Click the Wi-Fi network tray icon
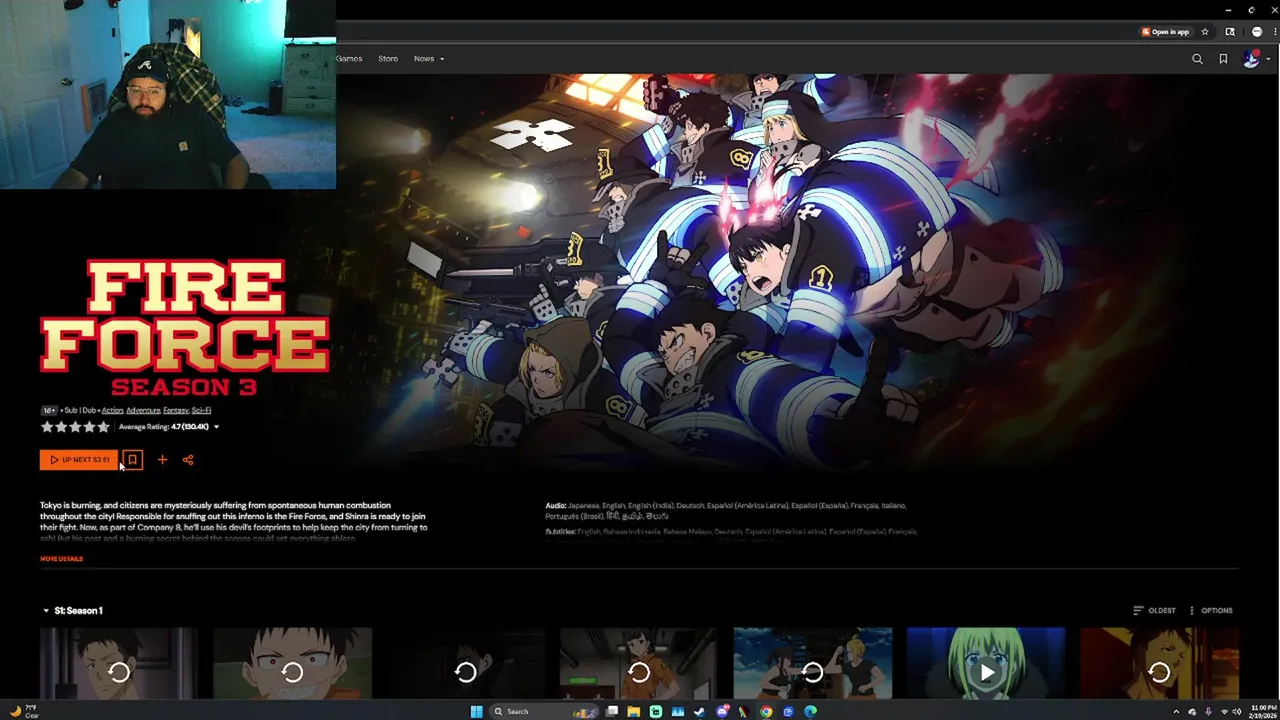The height and width of the screenshot is (720, 1280). point(1224,712)
